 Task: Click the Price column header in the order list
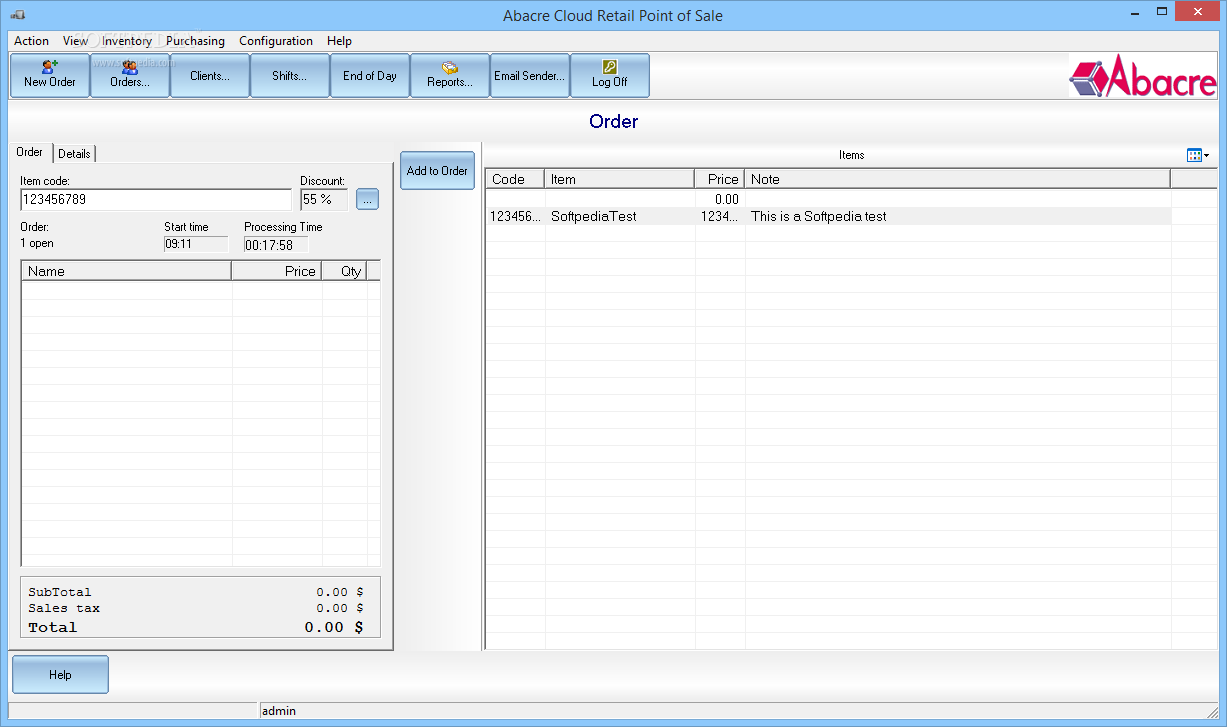tap(277, 271)
